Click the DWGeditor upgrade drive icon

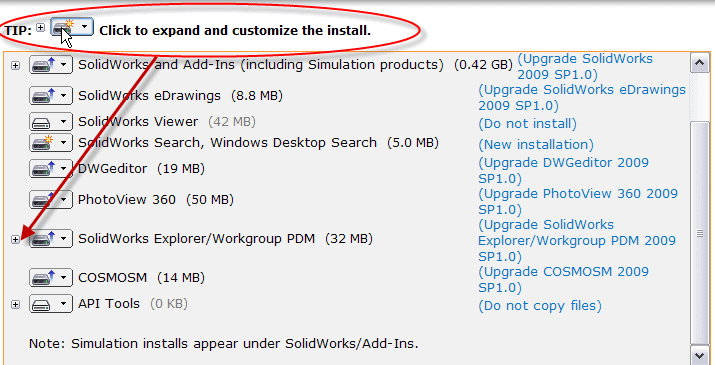click(x=45, y=169)
